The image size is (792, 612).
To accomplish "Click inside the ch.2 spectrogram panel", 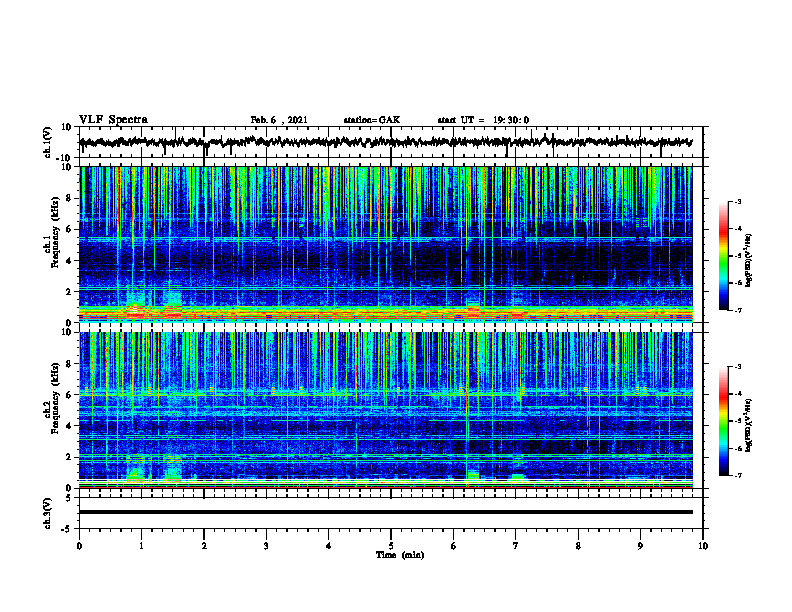I will (385, 410).
